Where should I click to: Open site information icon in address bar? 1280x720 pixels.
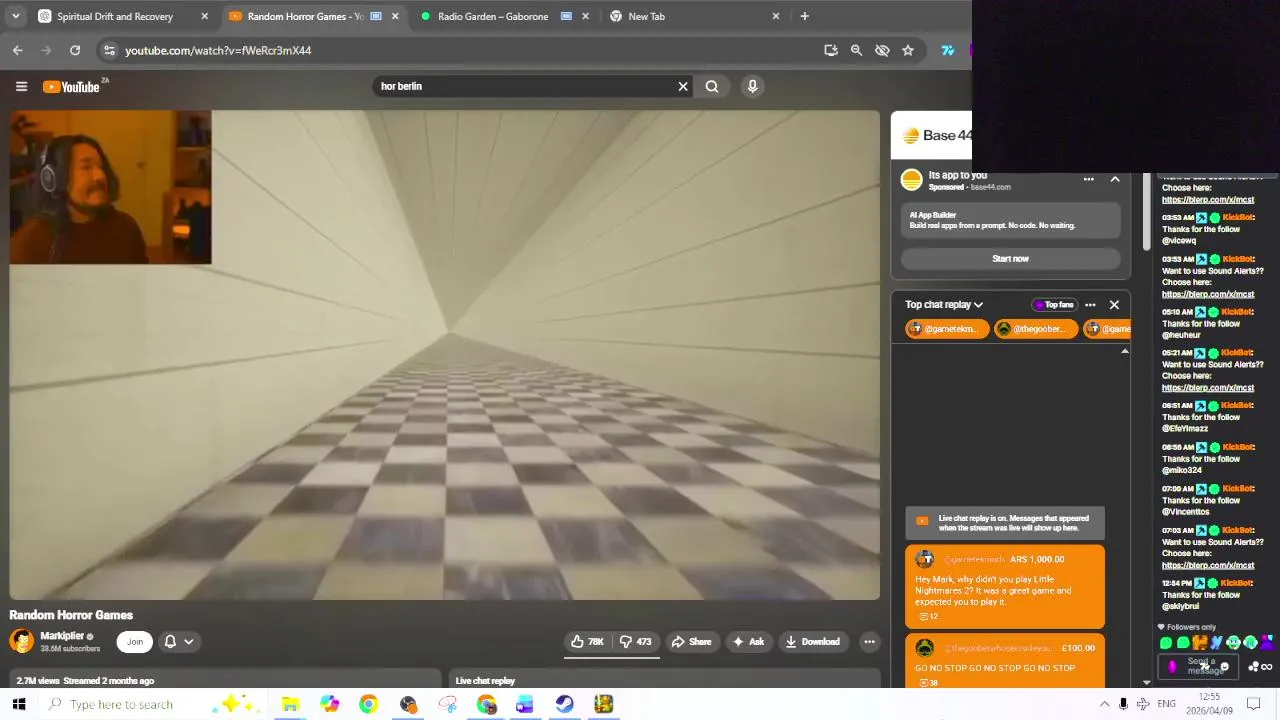click(x=109, y=50)
